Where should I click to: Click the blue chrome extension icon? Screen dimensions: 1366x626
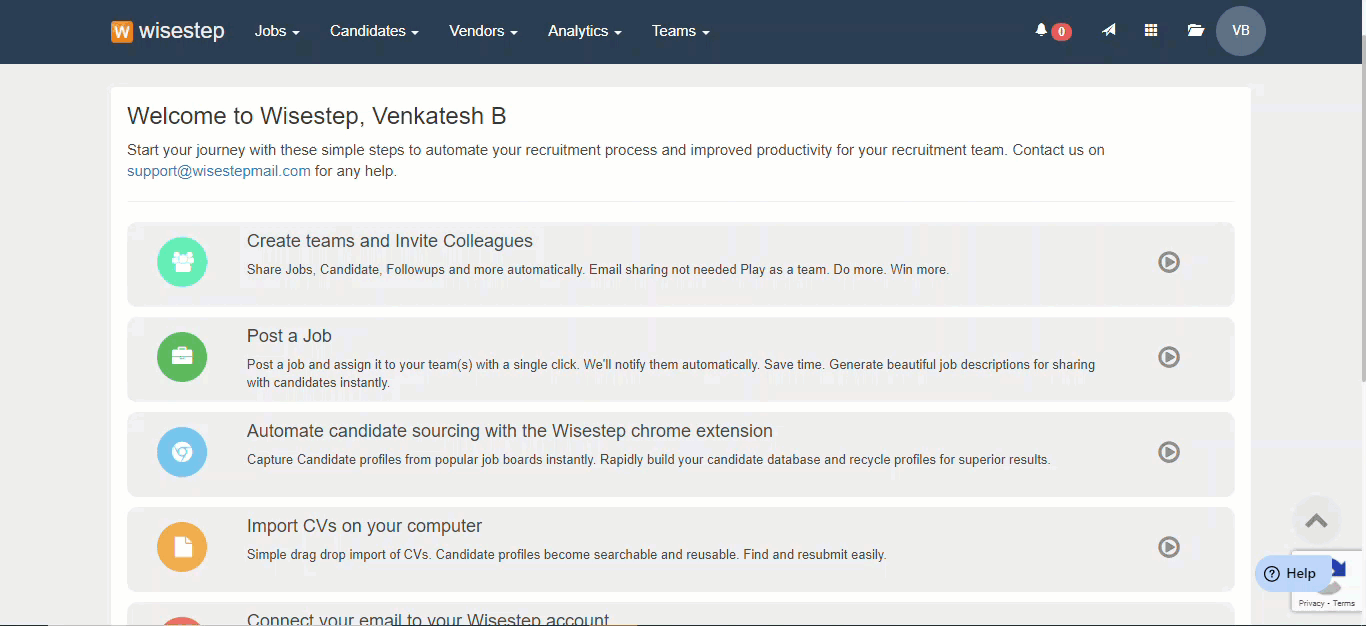point(182,452)
